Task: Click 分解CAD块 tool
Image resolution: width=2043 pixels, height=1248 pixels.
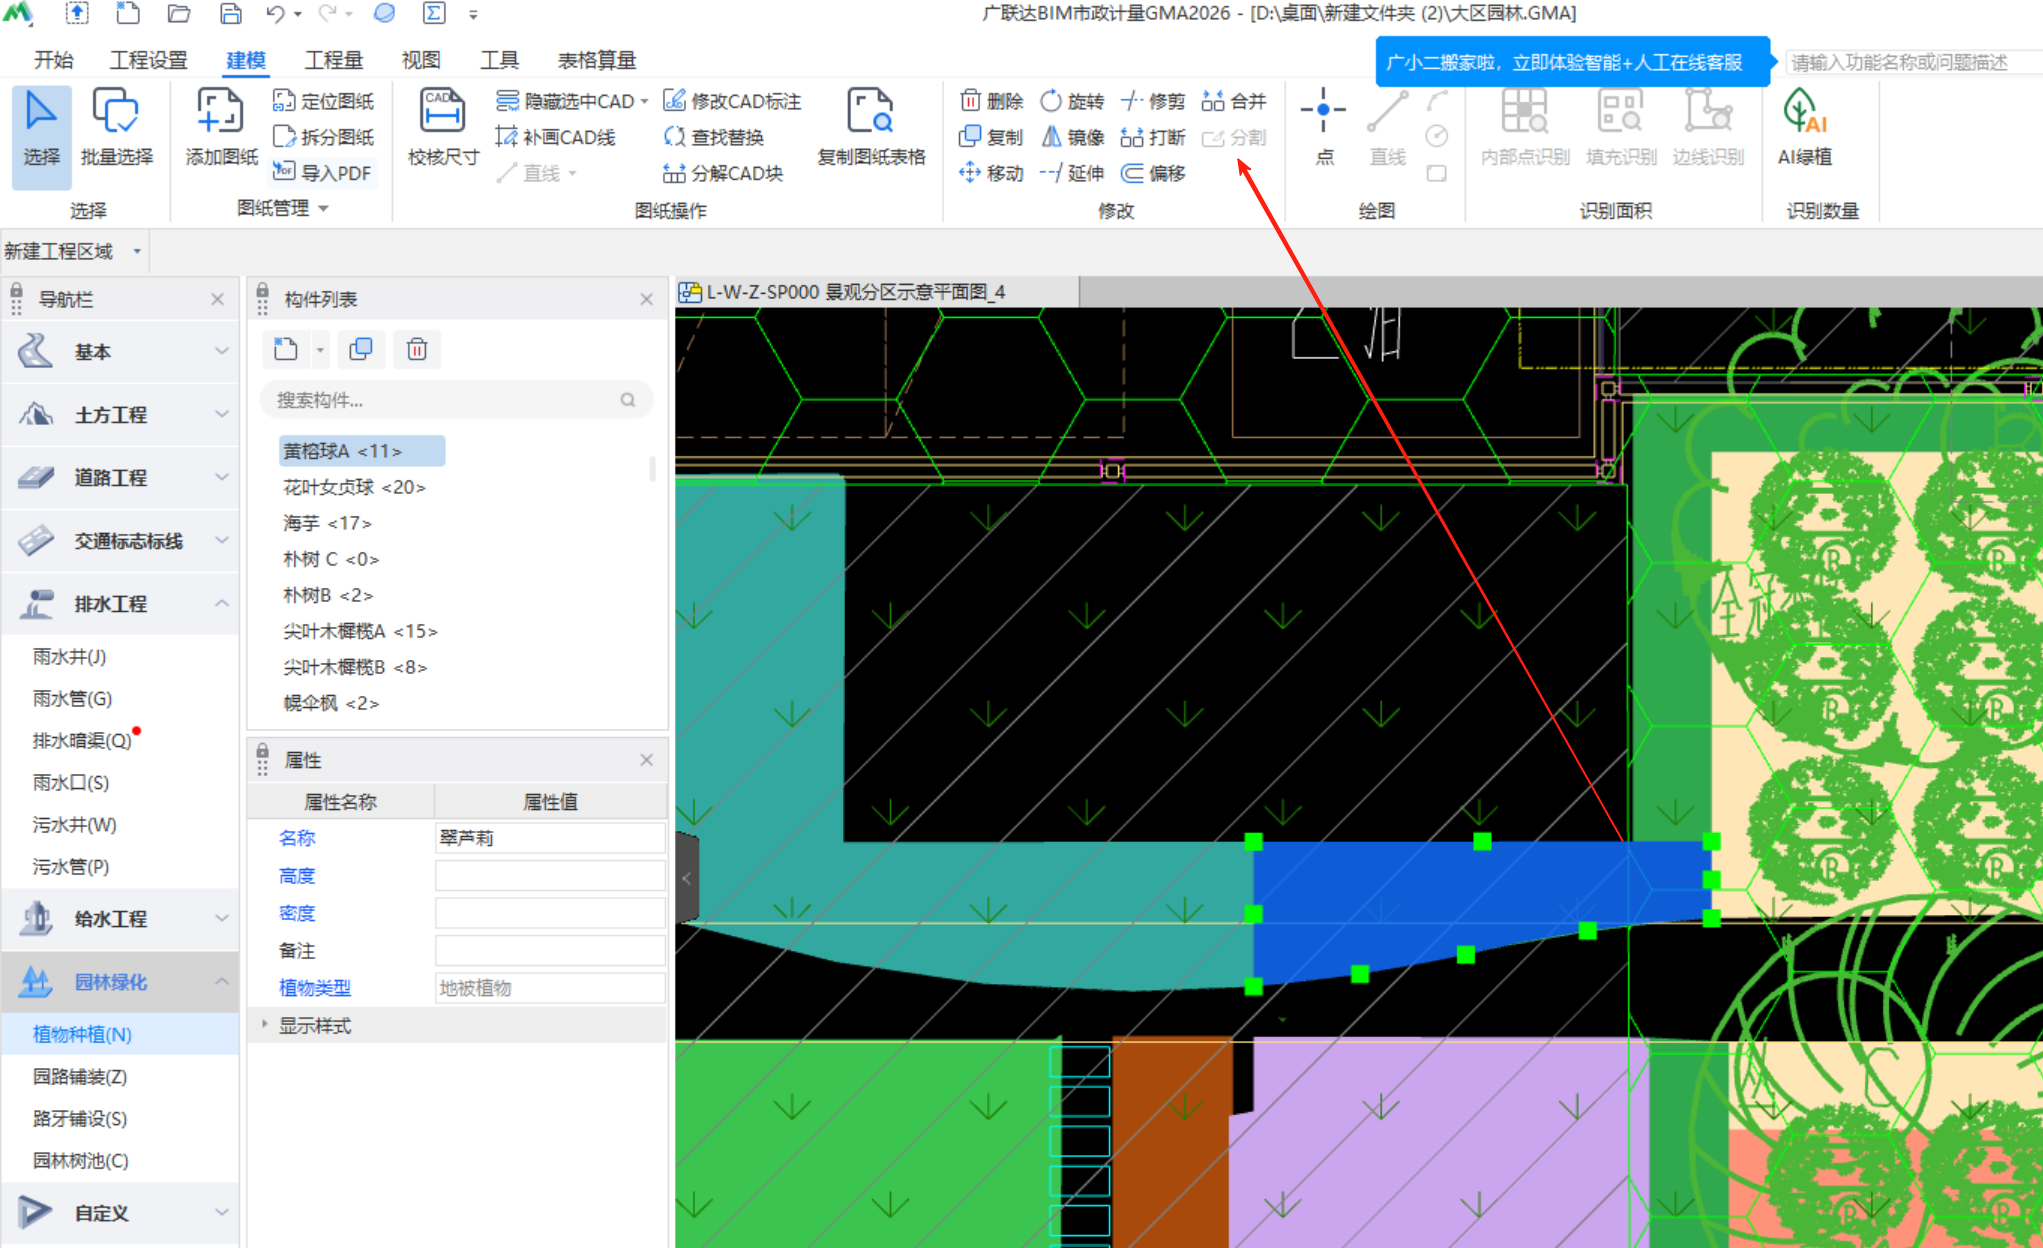Action: (x=722, y=173)
